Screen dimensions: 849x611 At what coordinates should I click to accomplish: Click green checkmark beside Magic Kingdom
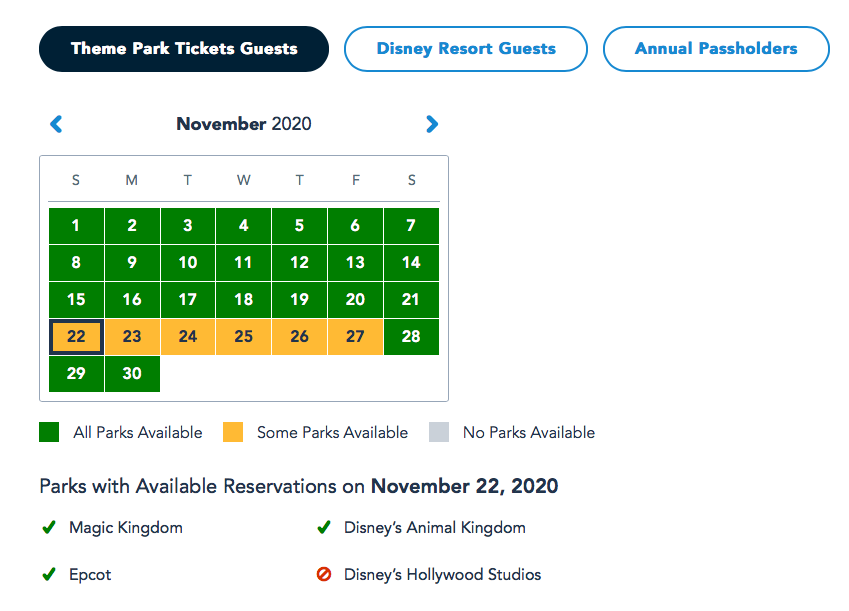48,528
